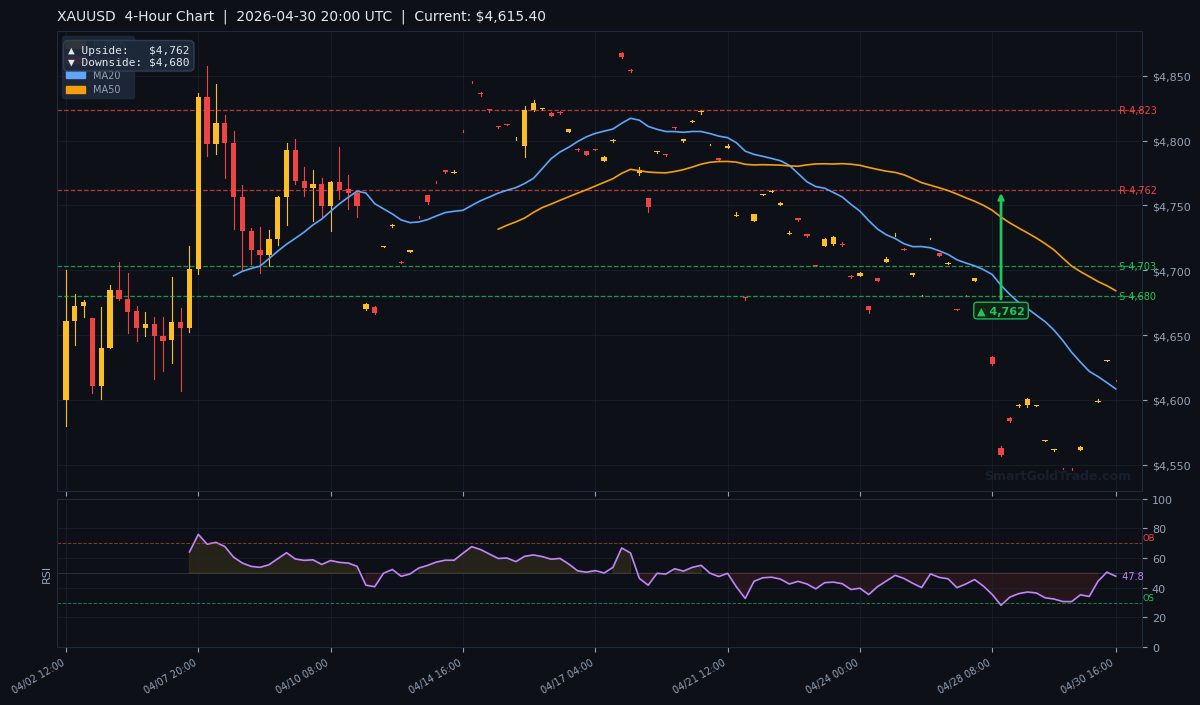Click the OB overbought marker label
The image size is (1200, 705).
point(1148,538)
